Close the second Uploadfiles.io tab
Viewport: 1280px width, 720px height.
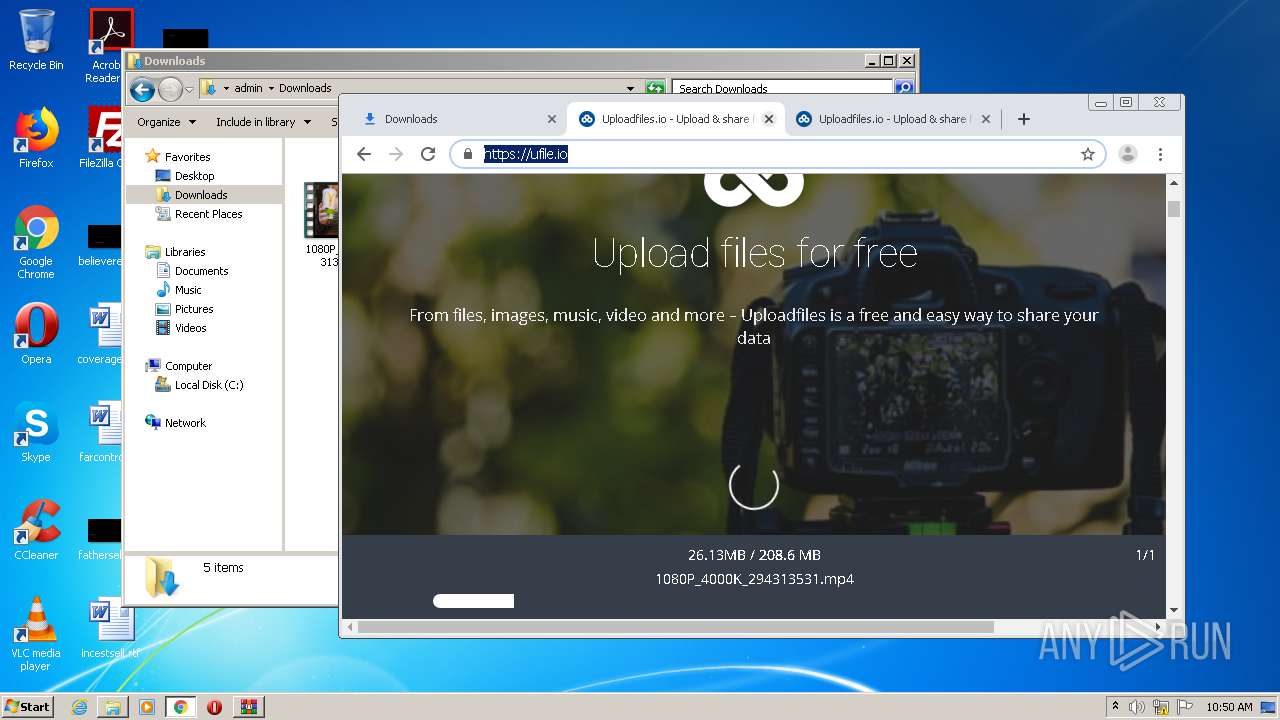985,119
